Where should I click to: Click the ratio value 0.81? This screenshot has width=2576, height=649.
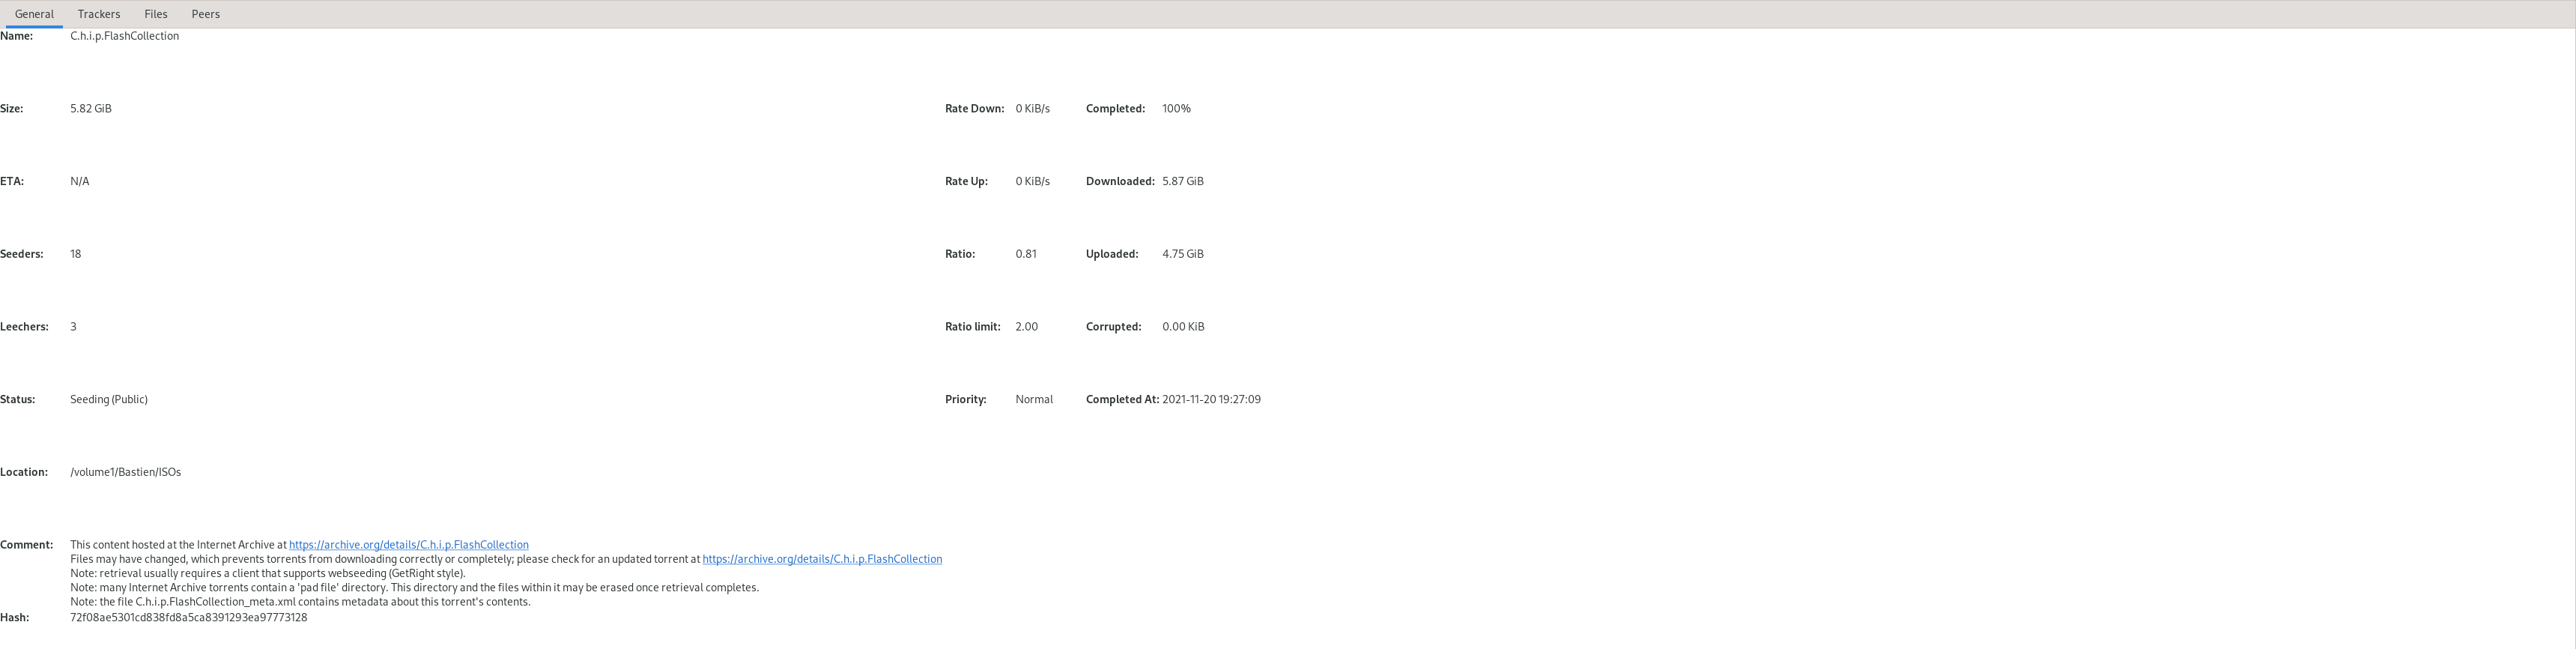(1026, 254)
